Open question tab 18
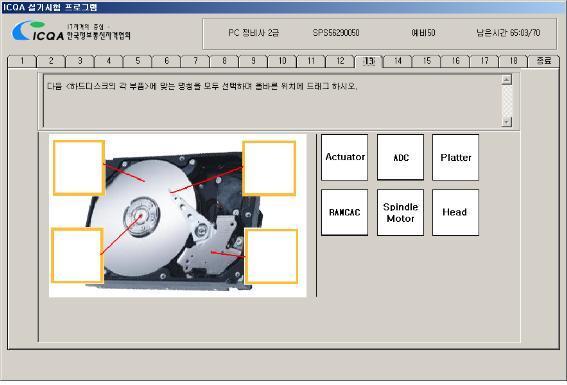Screen dimensions: 567x385 pyautogui.click(x=514, y=61)
